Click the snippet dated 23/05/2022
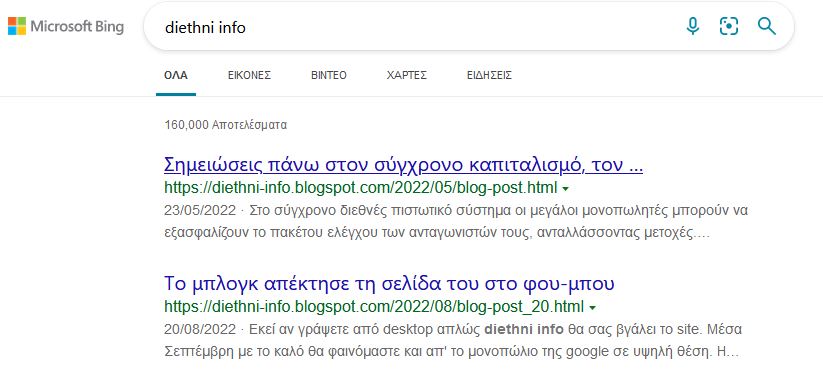 point(456,223)
